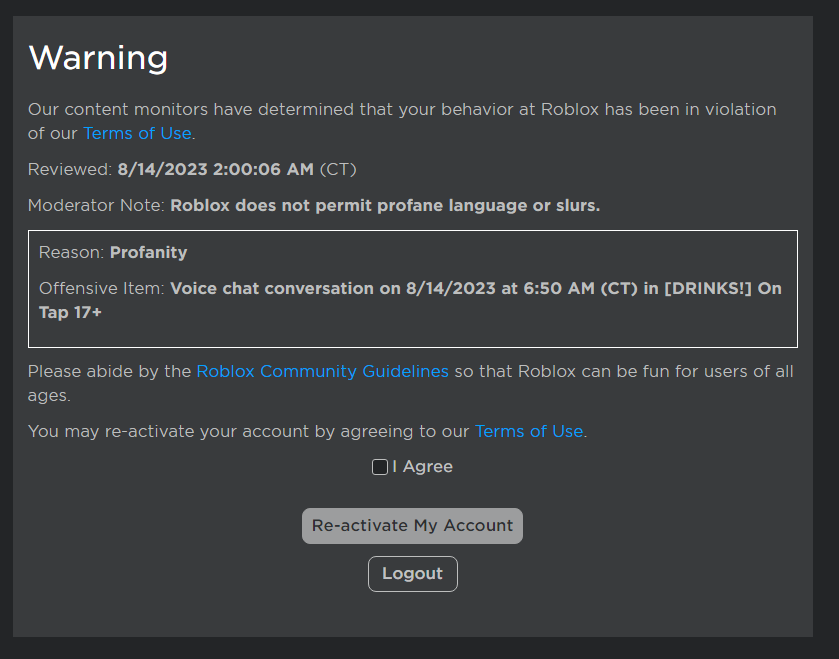Open Terms of Use link in first paragraph
This screenshot has width=839, height=659.
[137, 133]
